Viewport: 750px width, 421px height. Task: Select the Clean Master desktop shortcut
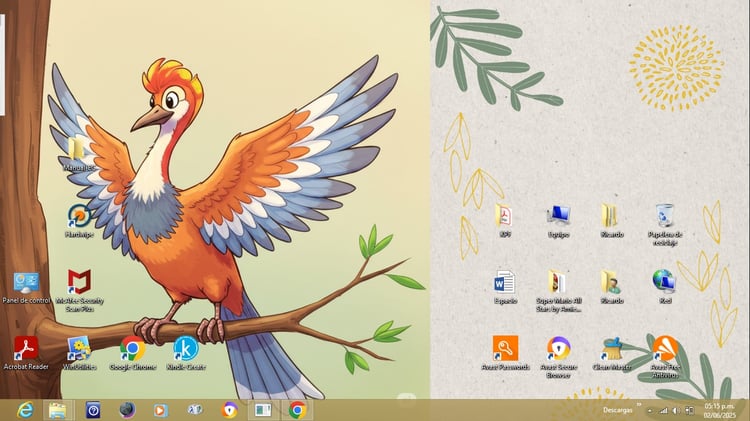pyautogui.click(x=612, y=353)
